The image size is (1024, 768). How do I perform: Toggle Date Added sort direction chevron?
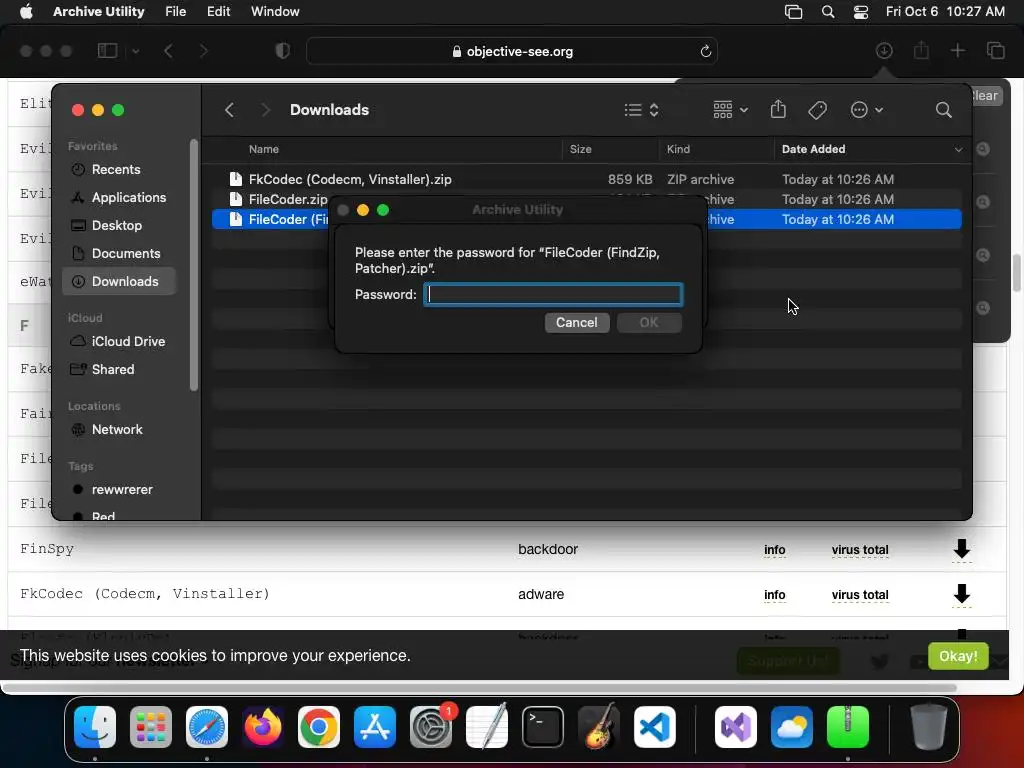(x=958, y=150)
